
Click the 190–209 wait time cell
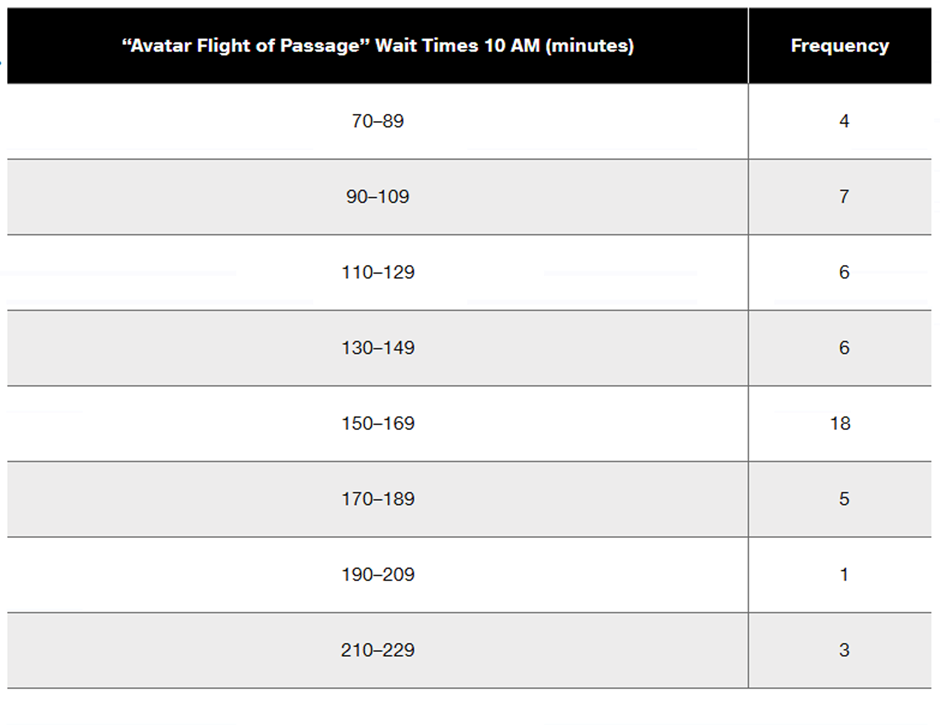[x=378, y=575]
